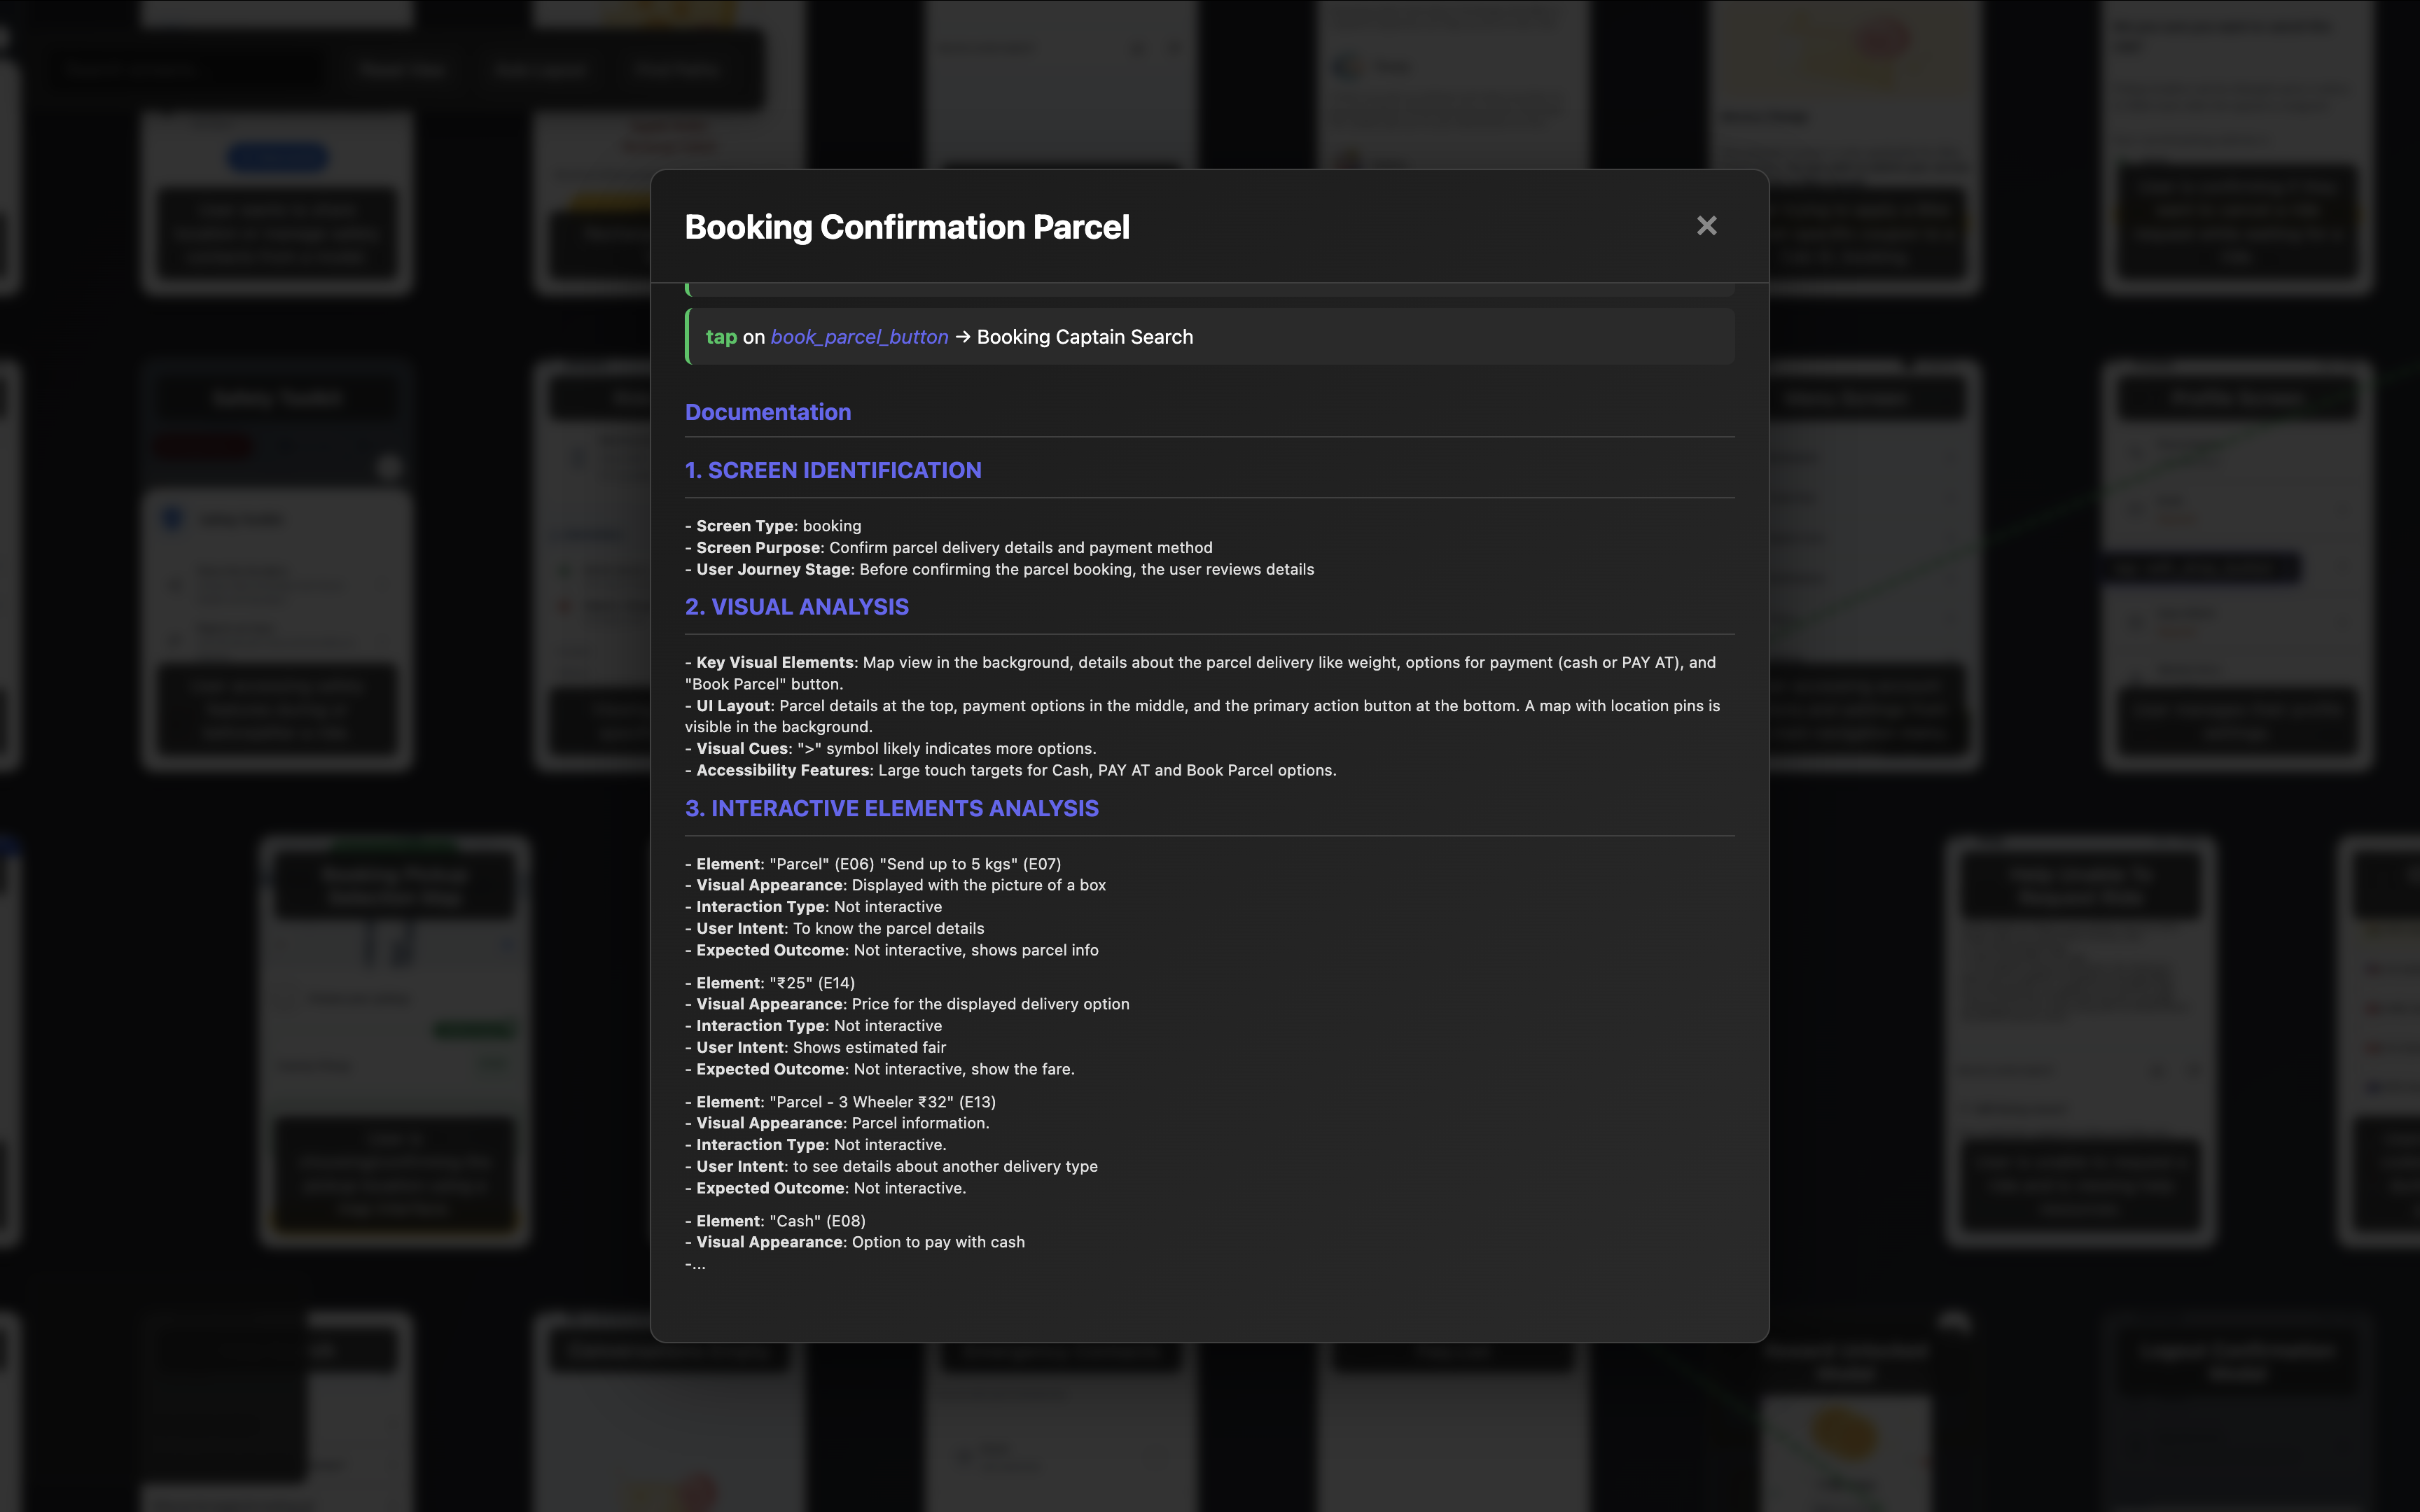Click the '2. VISUAL ANALYSIS' heading
The height and width of the screenshot is (1512, 2420).
coord(797,607)
